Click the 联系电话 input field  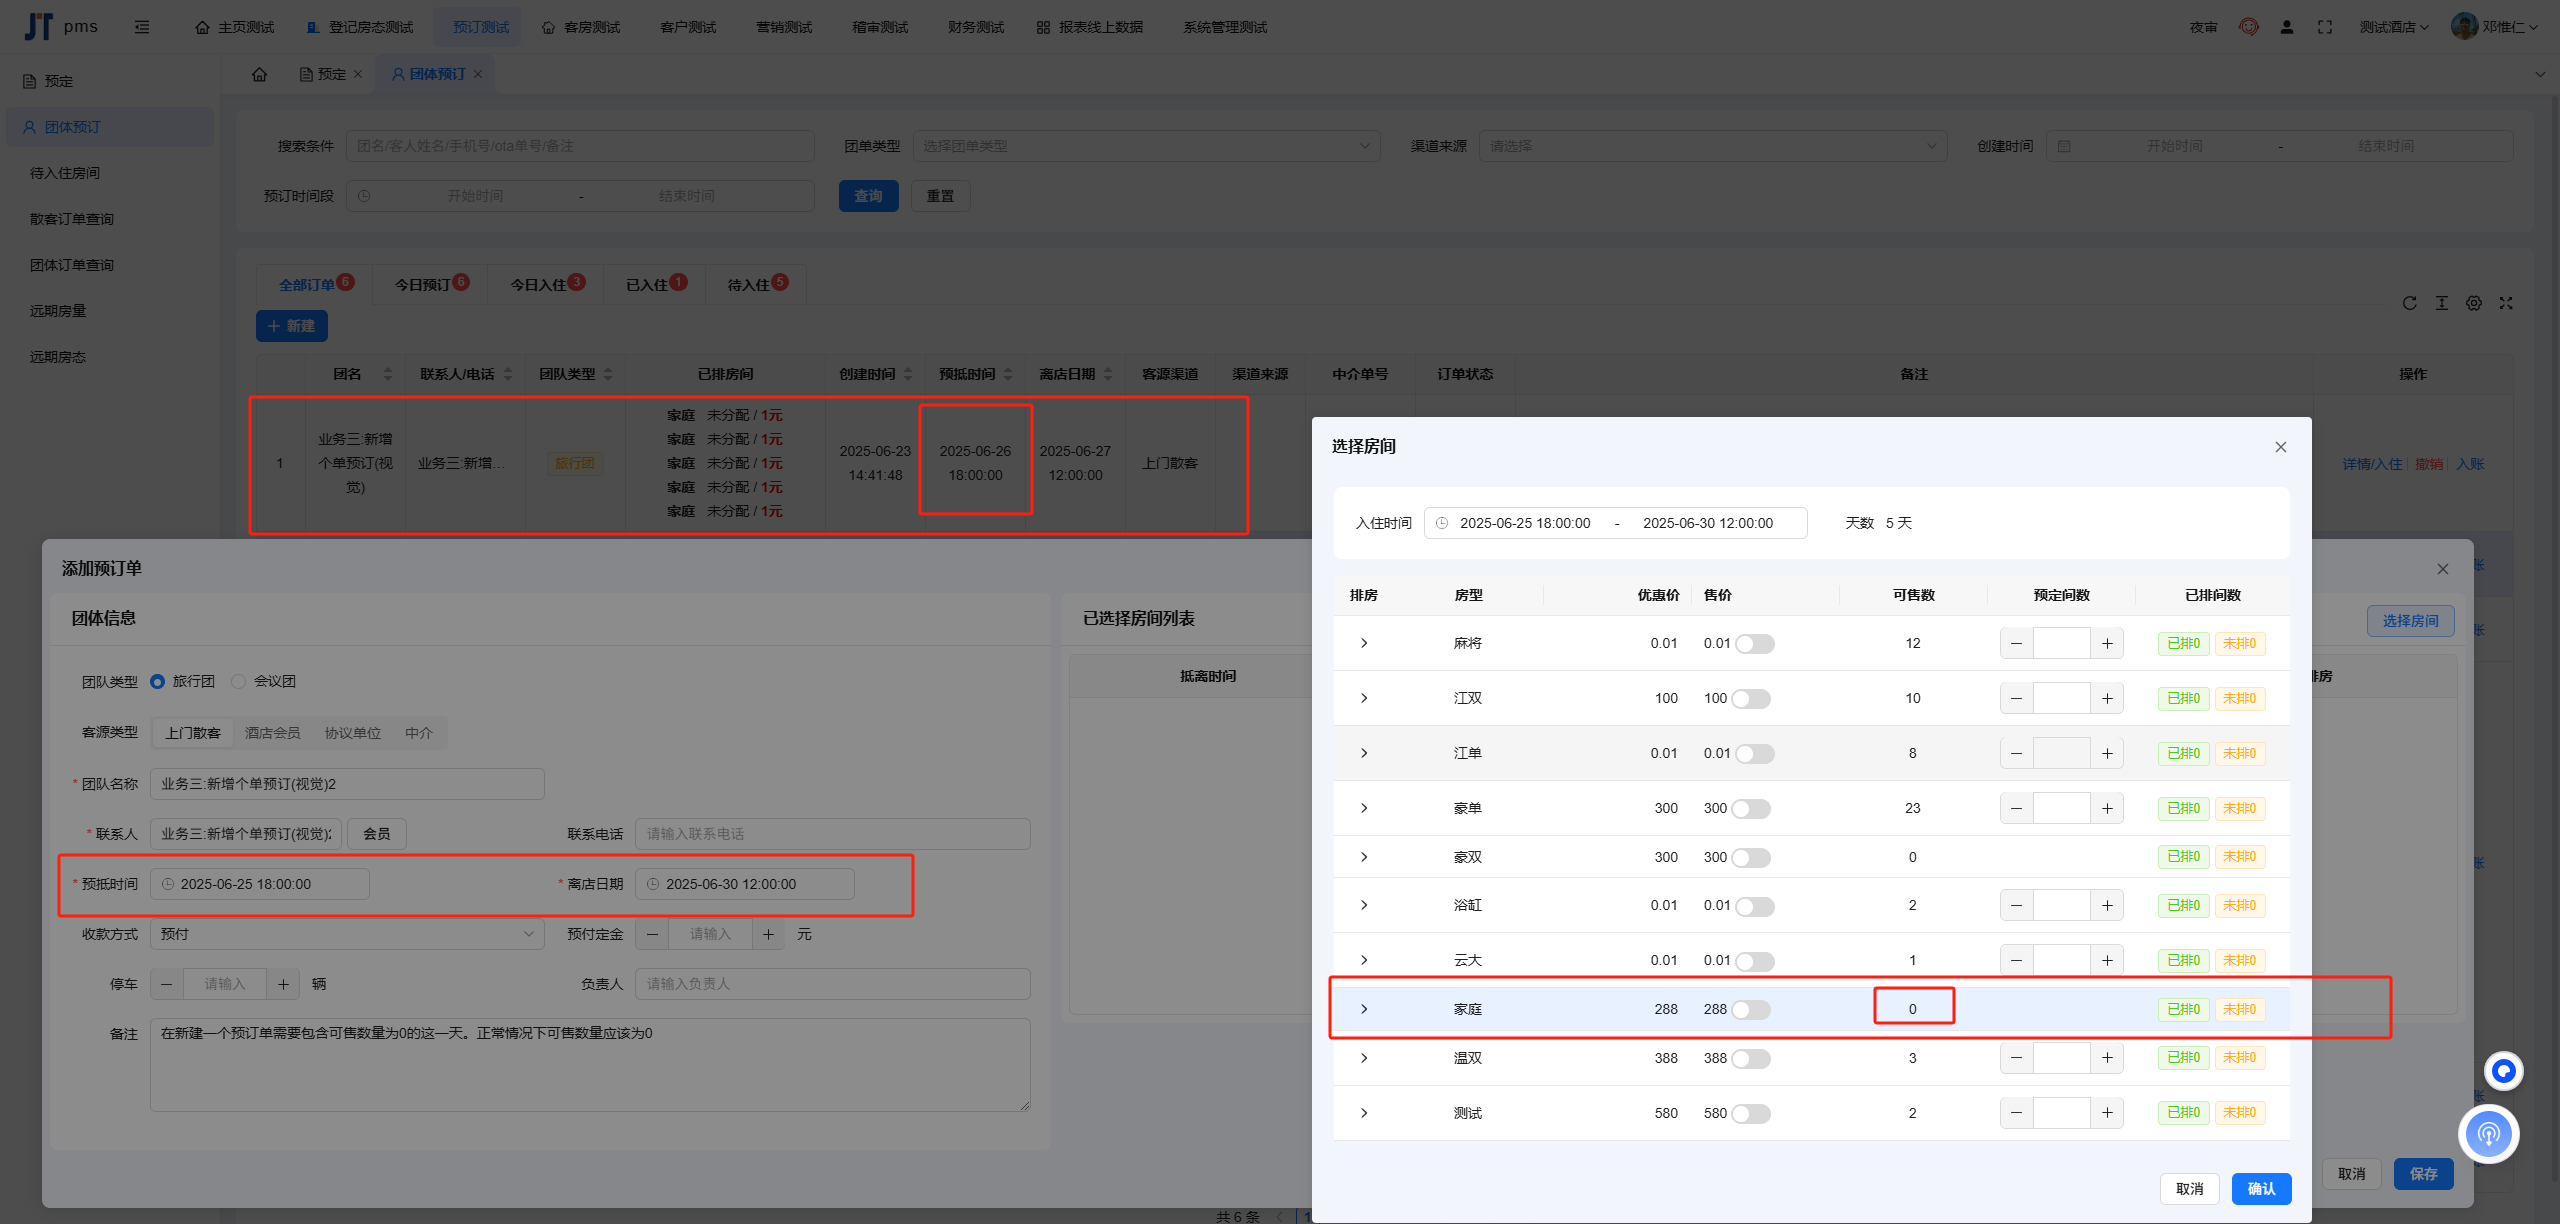(832, 834)
